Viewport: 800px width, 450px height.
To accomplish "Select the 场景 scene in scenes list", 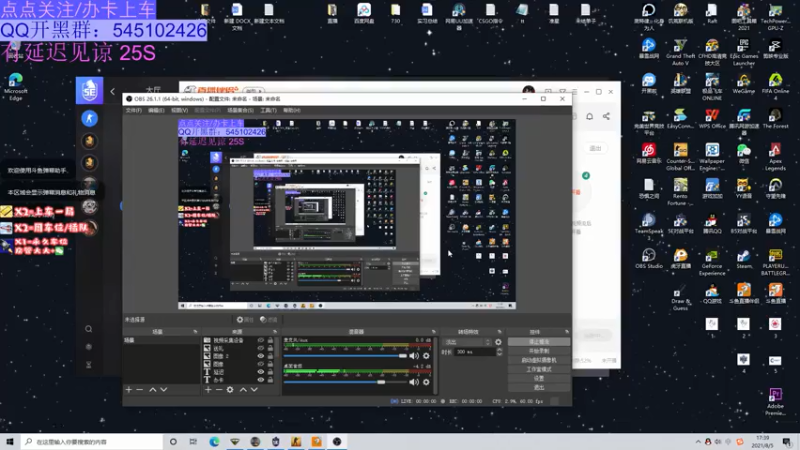I will [x=161, y=340].
